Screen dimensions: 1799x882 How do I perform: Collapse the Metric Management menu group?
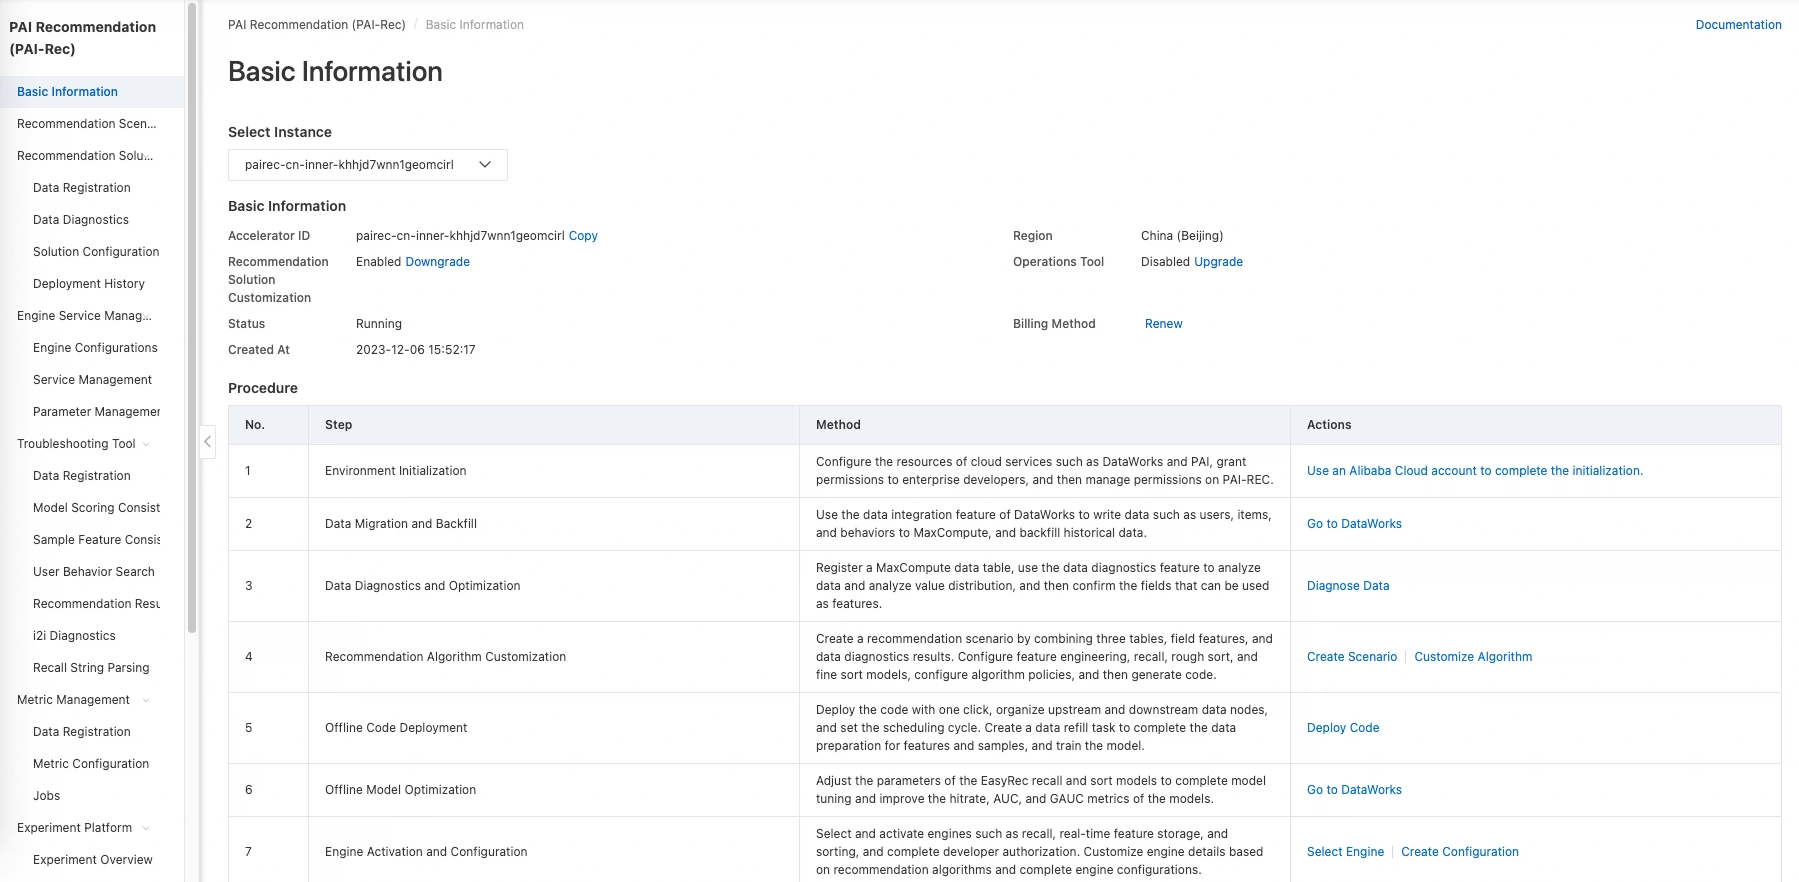coord(146,700)
